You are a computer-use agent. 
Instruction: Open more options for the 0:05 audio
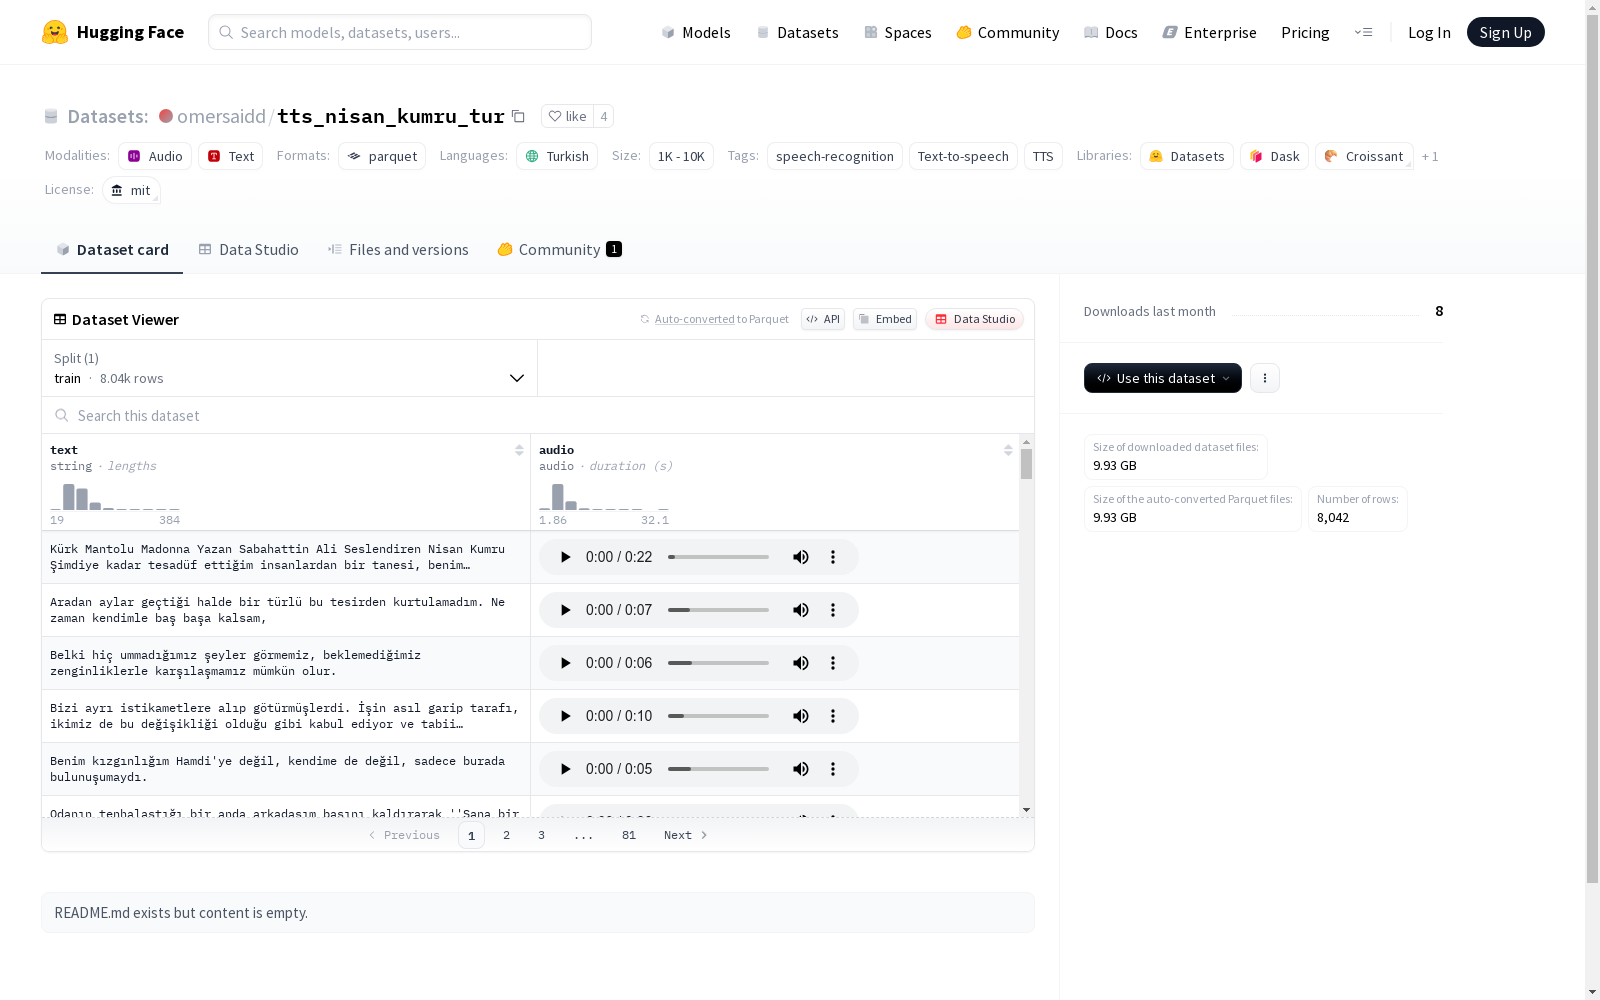[x=833, y=769]
